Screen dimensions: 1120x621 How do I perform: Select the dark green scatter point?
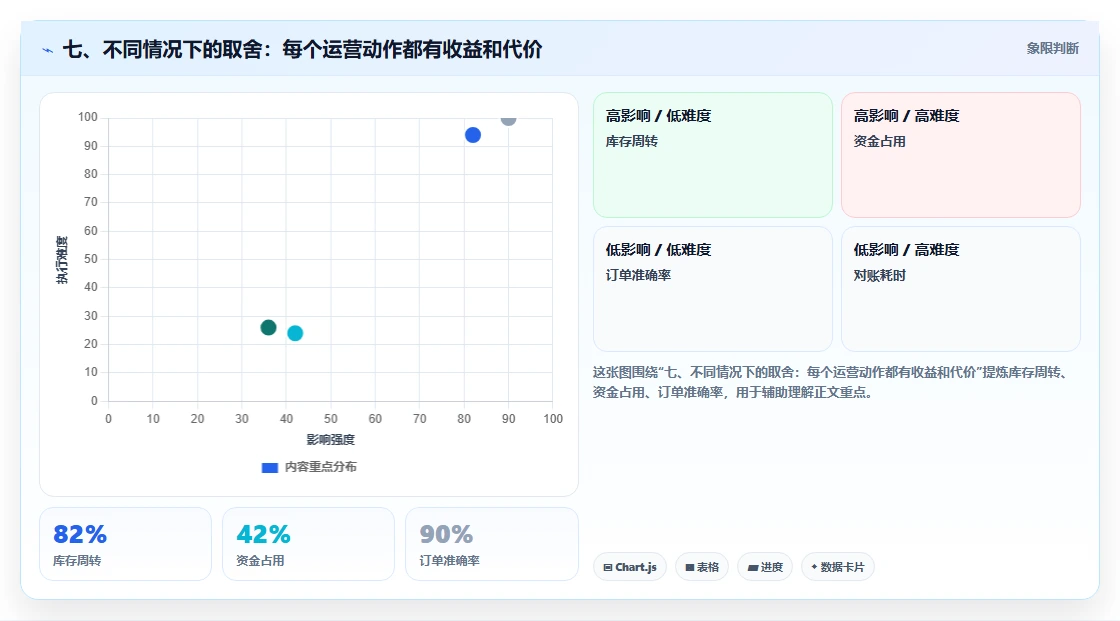(269, 327)
